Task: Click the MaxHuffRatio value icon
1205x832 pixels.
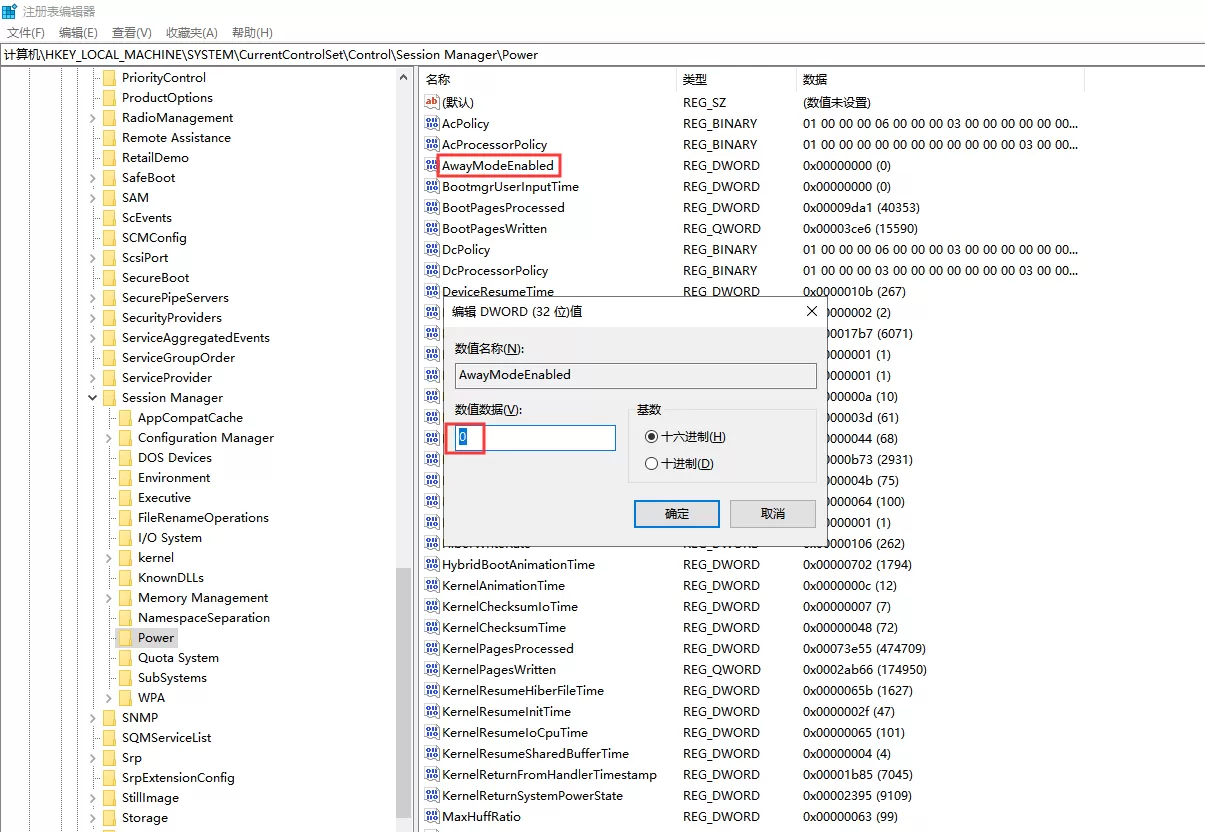Action: pyautogui.click(x=432, y=816)
